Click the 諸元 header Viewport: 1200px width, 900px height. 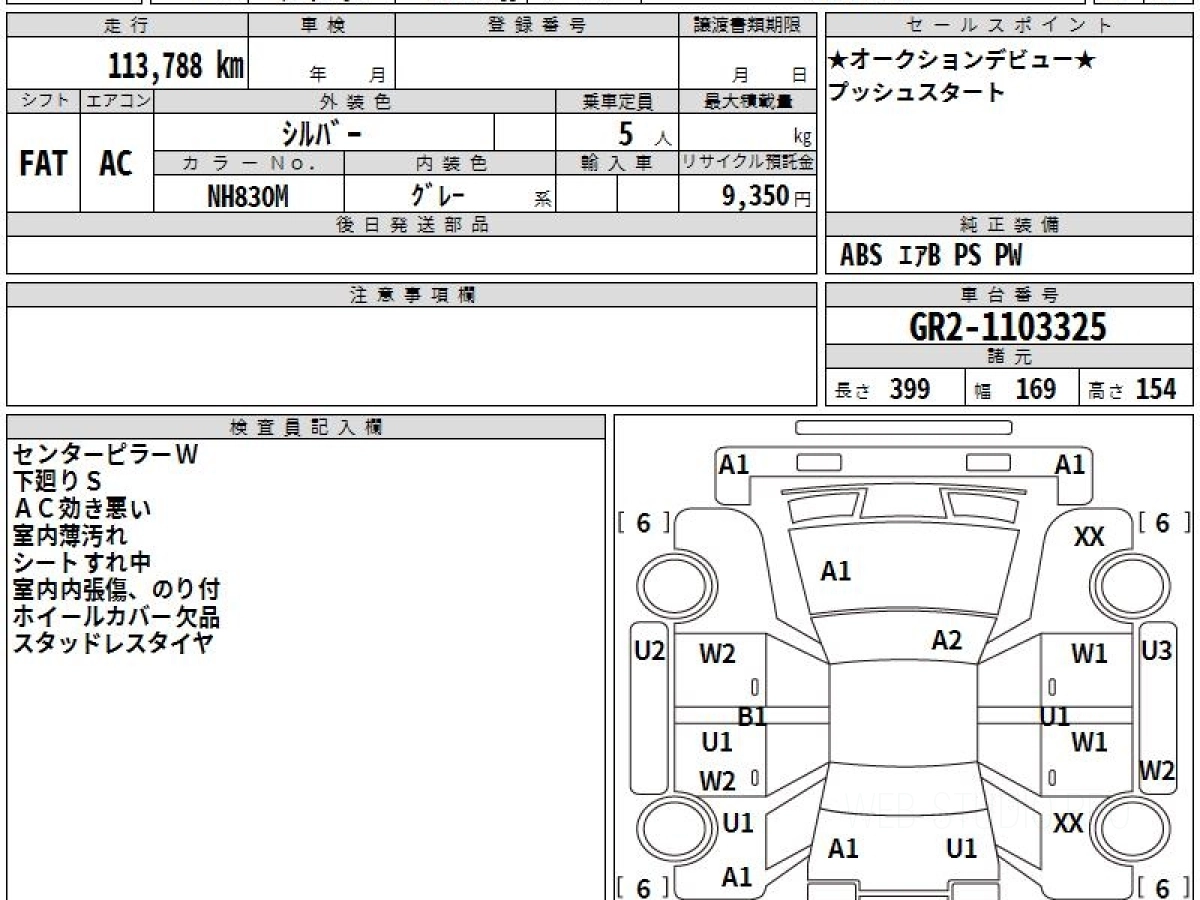[1009, 357]
